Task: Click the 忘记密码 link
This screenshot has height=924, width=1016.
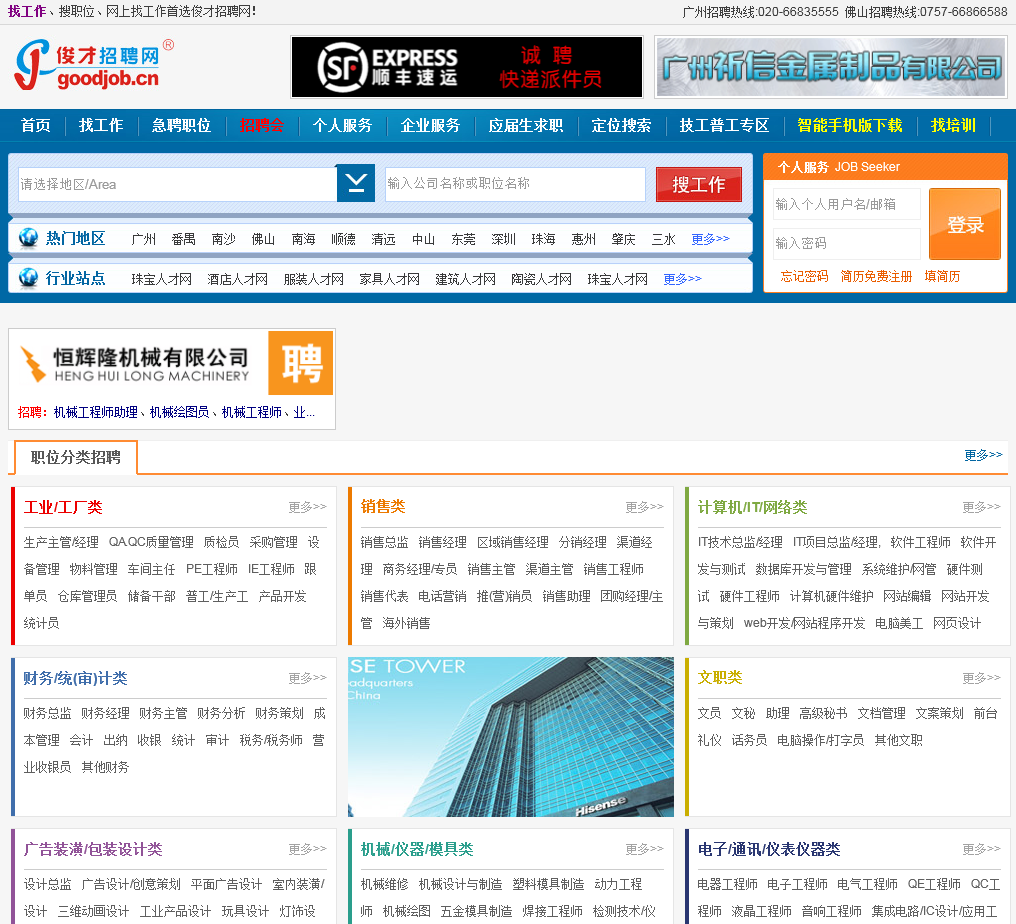Action: (x=804, y=276)
